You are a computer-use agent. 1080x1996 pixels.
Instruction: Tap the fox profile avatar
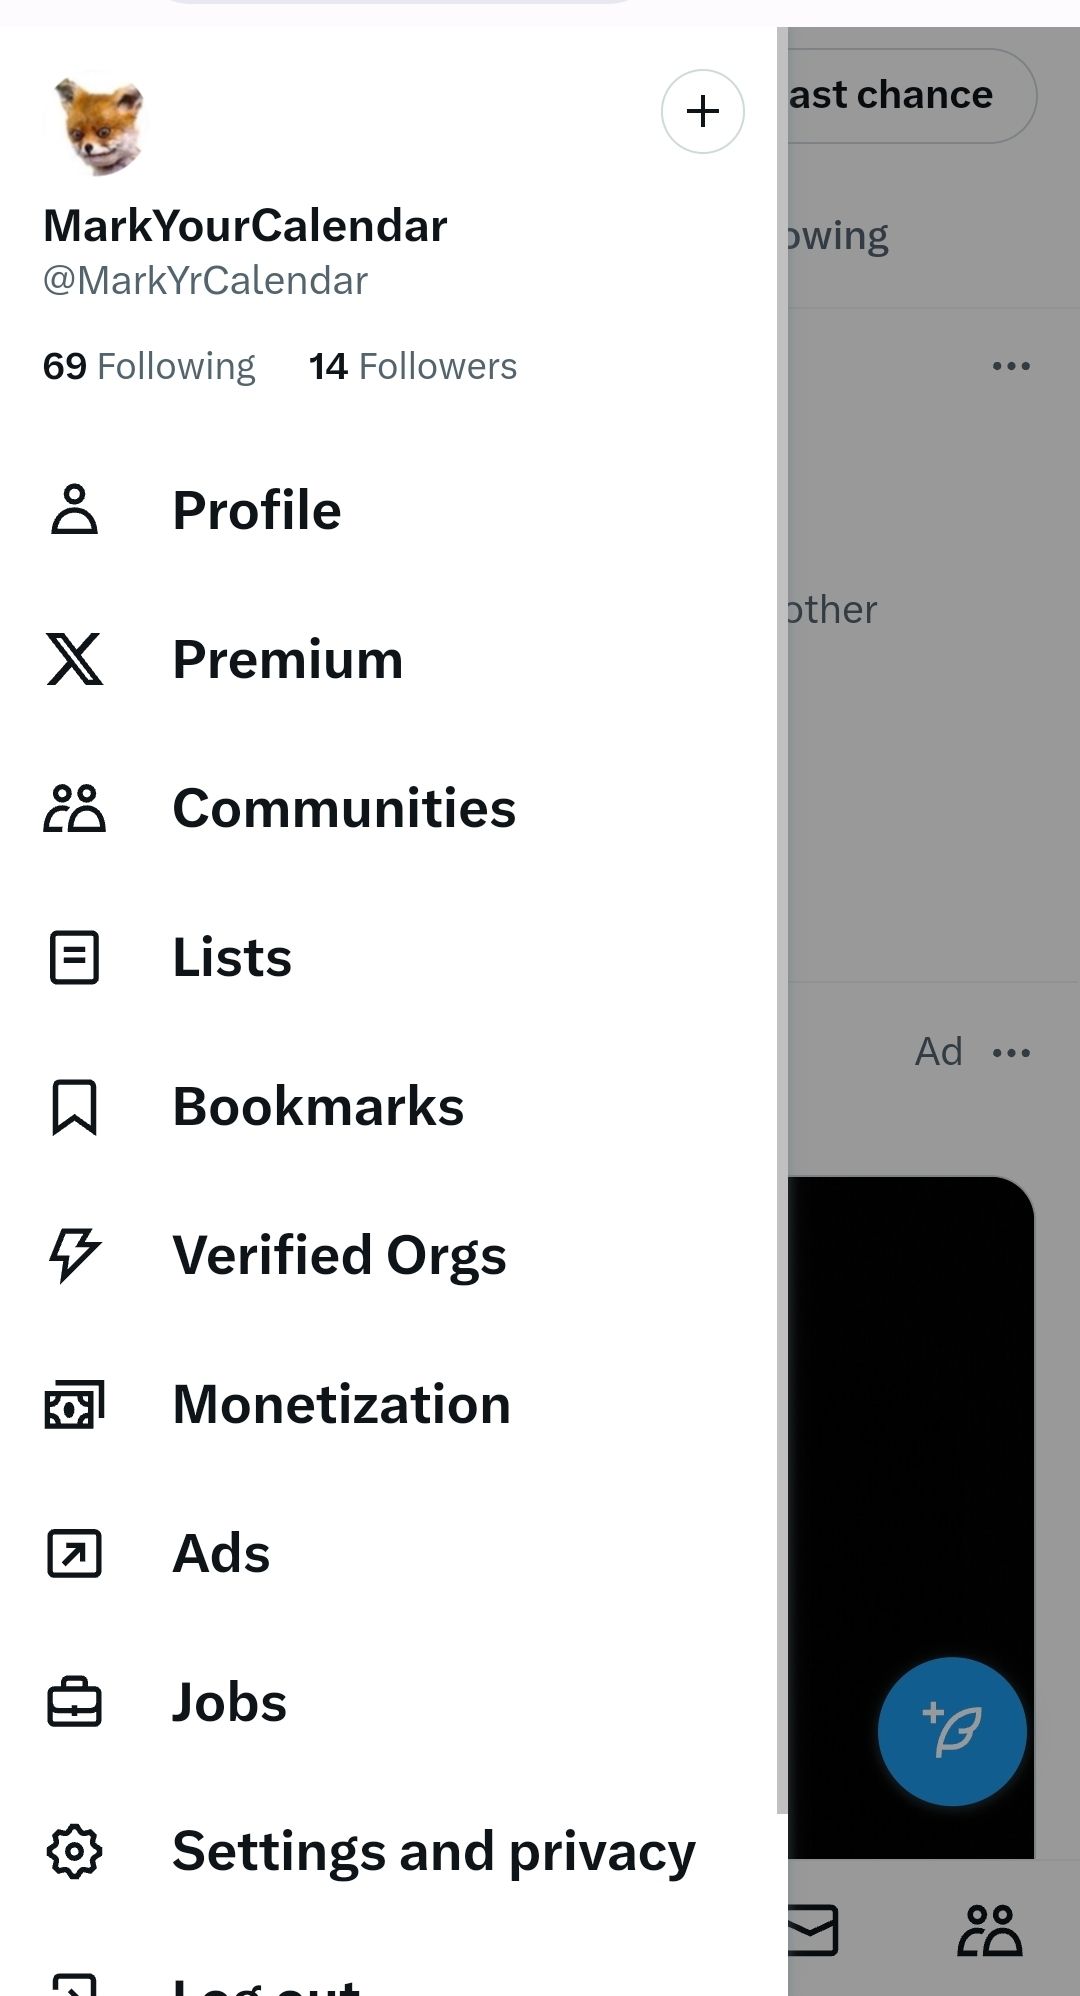(x=98, y=126)
